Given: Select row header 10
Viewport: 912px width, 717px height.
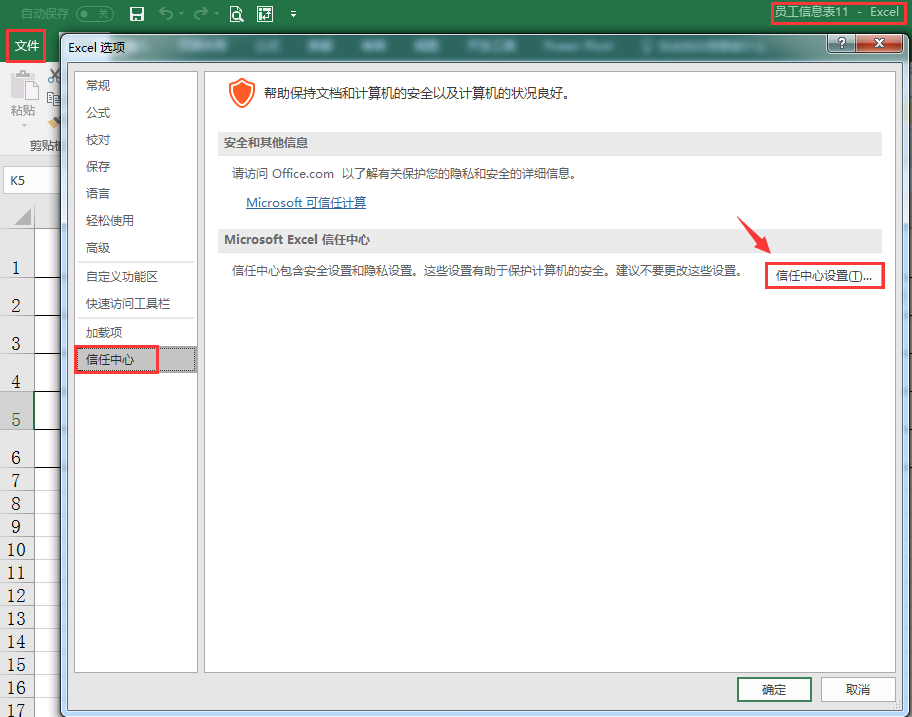Looking at the screenshot, I should pyautogui.click(x=16, y=550).
